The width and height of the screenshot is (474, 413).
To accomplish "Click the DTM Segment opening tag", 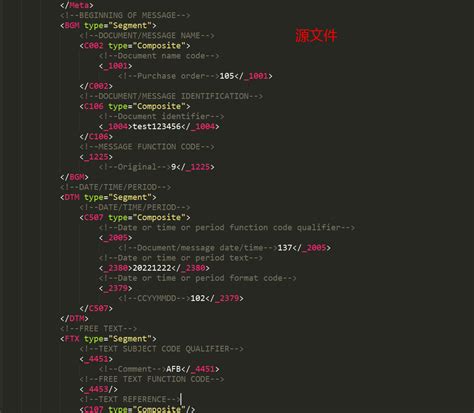I will [x=108, y=197].
